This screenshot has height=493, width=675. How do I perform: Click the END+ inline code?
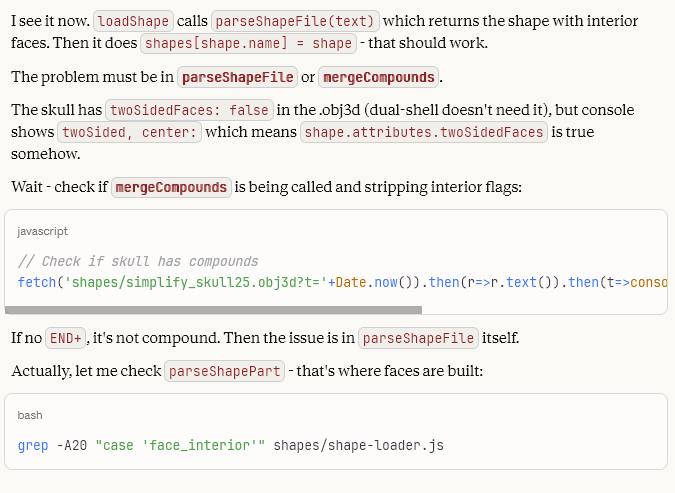click(x=66, y=338)
